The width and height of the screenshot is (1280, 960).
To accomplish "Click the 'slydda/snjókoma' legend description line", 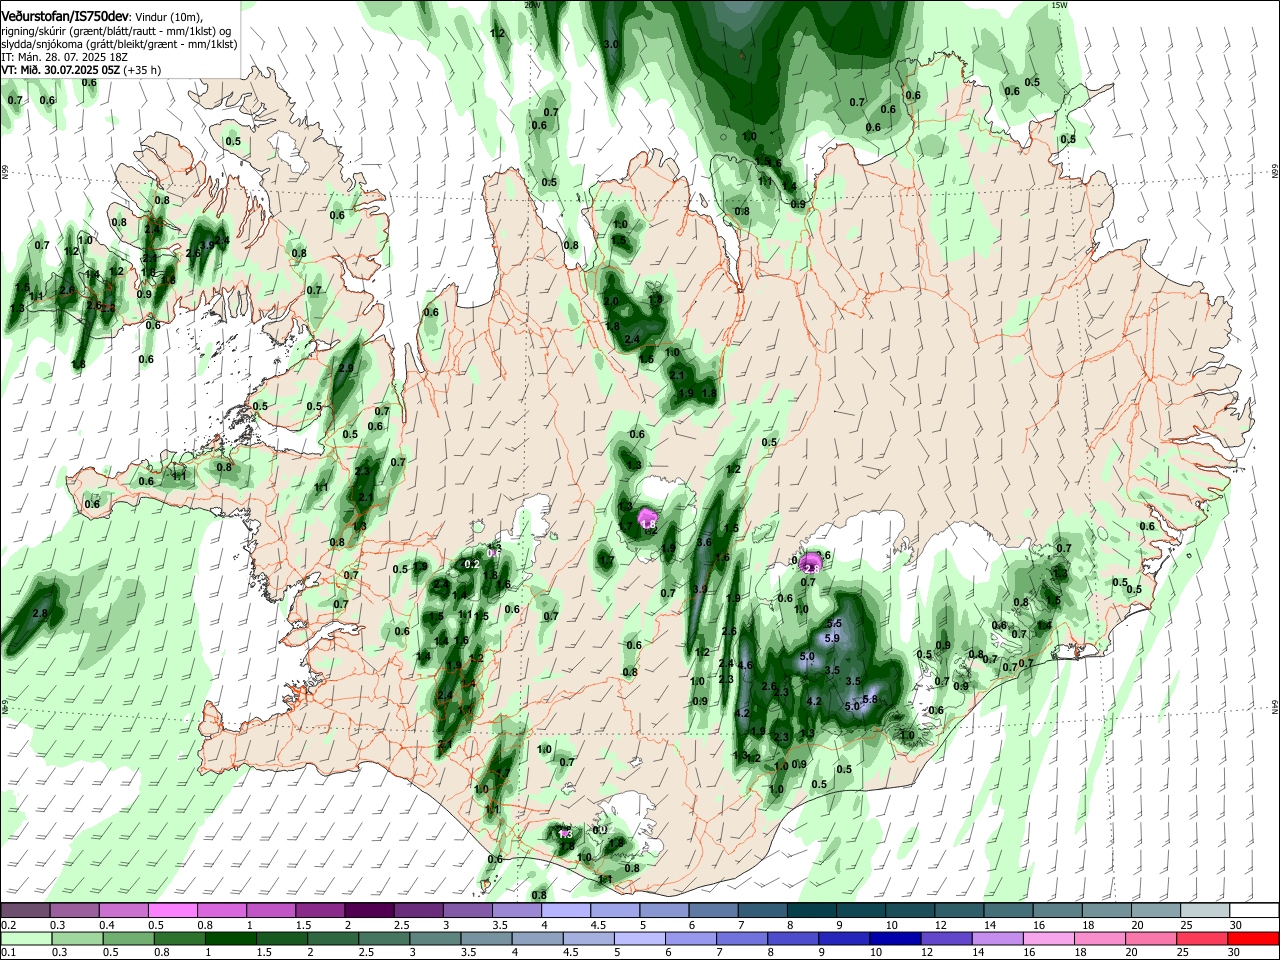I will [119, 44].
